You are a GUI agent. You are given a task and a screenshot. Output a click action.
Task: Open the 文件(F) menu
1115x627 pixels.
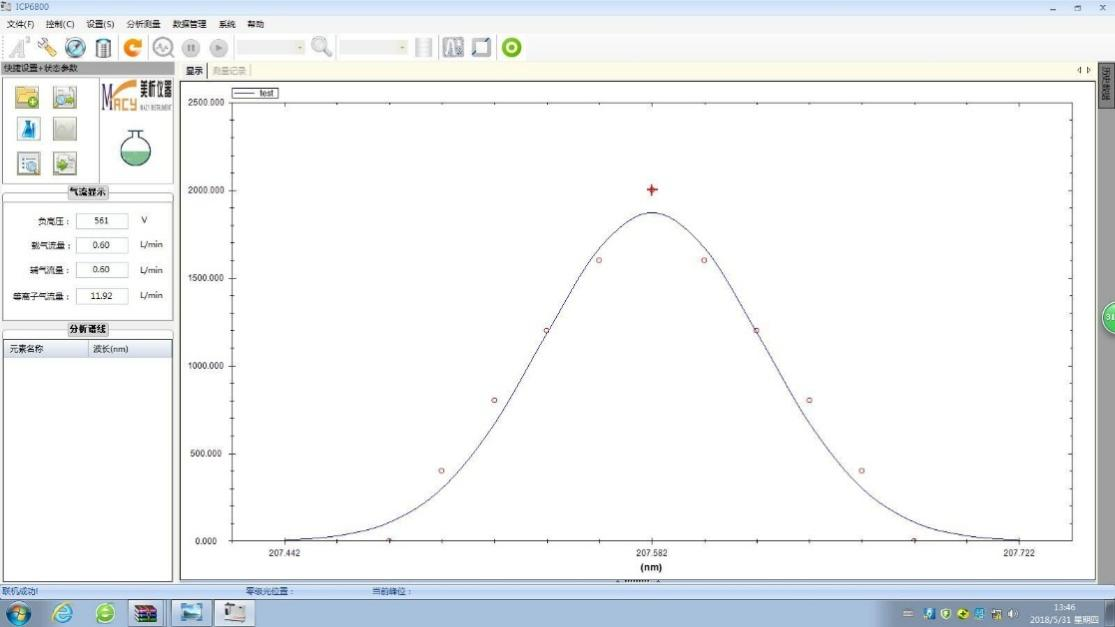(20, 24)
